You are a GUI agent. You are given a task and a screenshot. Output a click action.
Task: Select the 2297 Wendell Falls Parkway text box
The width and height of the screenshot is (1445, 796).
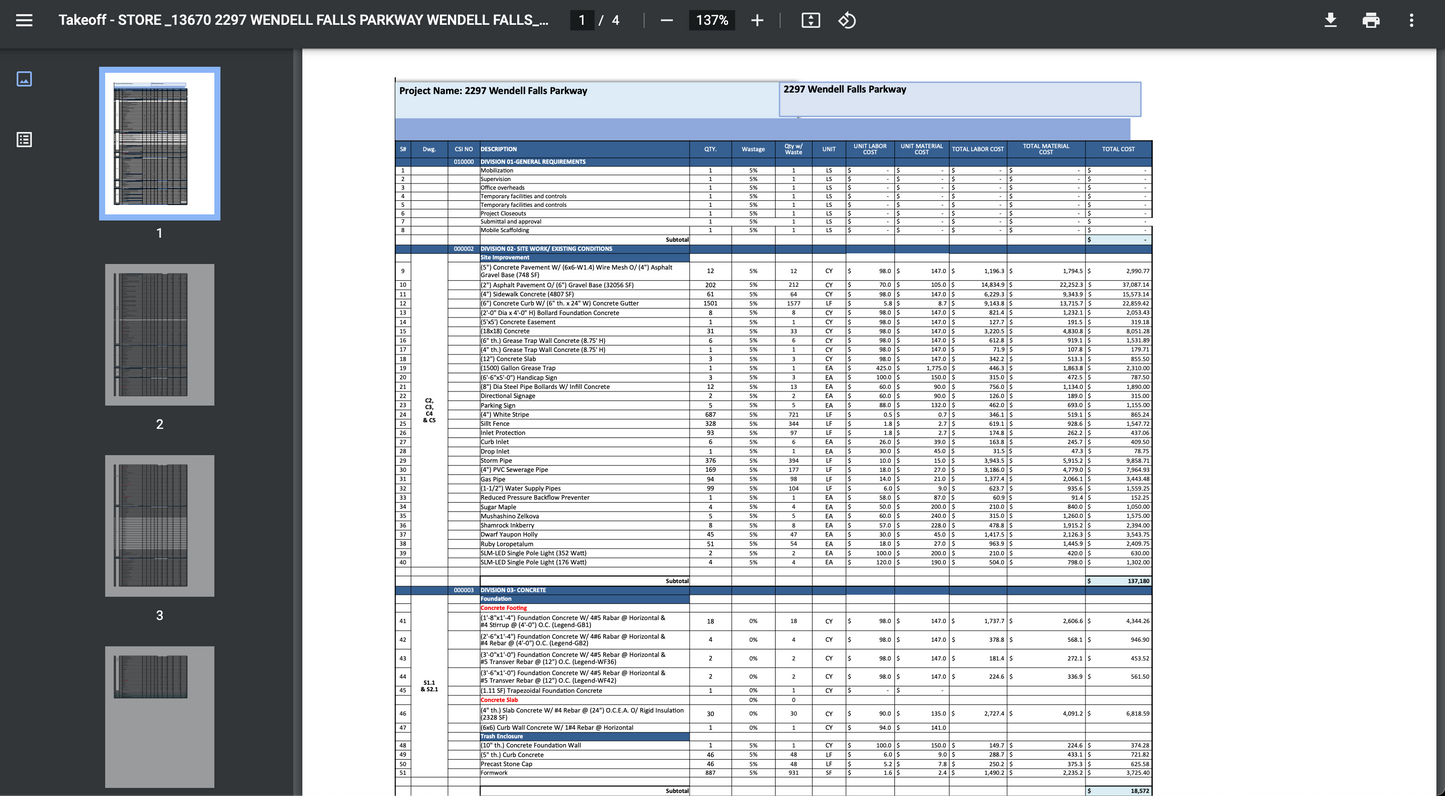point(959,98)
